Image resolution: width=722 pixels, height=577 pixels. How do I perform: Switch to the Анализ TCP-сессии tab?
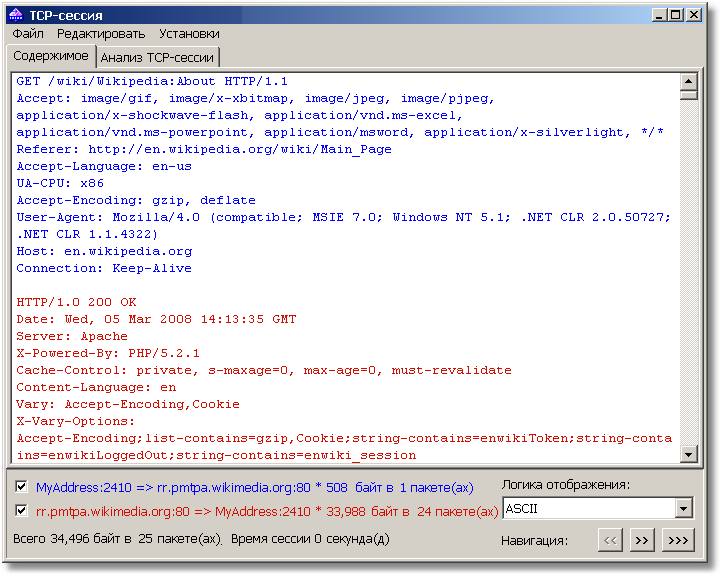tap(157, 58)
